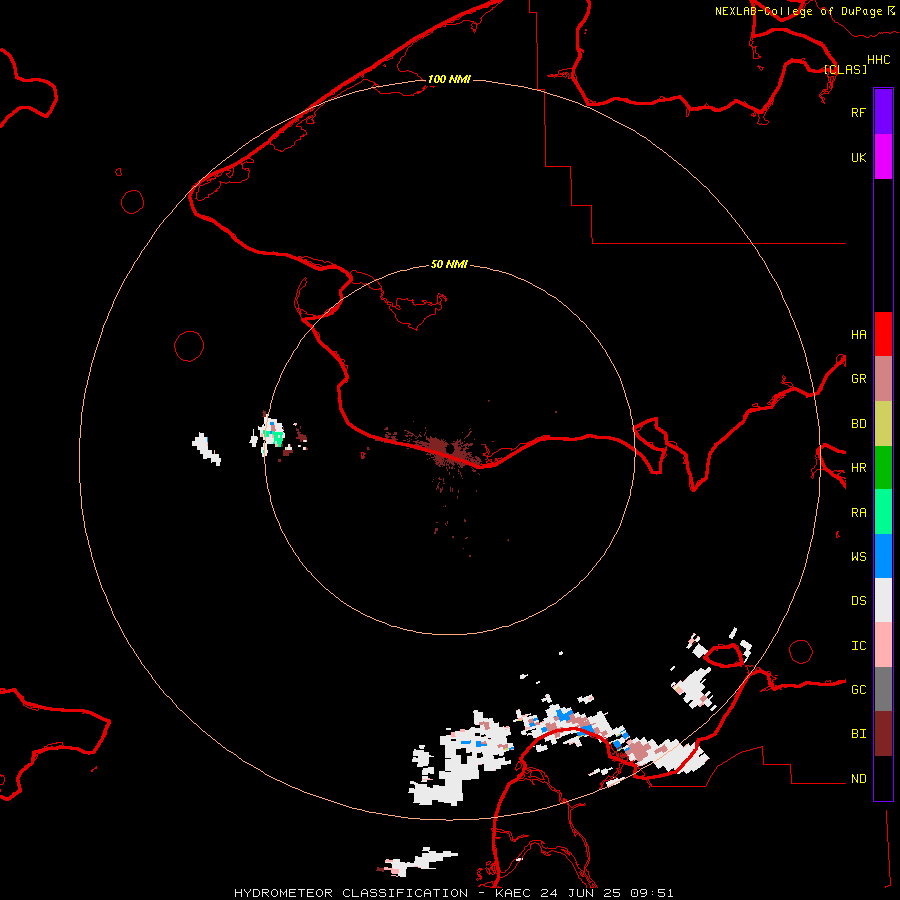This screenshot has height=900, width=900.
Task: Click the ND black legend swatch
Action: [883, 778]
